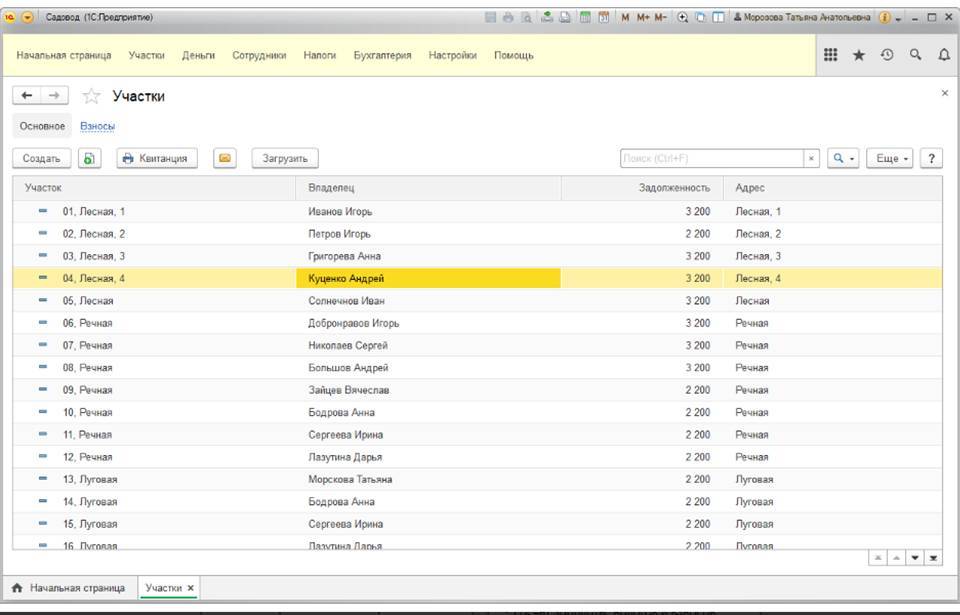This screenshot has width=960, height=615.
Task: Open the 1C main menu dropdown circle
Action: click(x=28, y=17)
